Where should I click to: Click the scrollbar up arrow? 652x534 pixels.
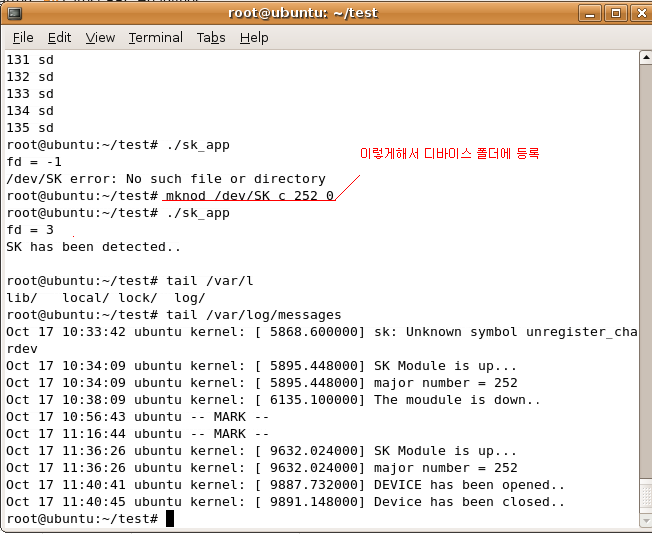[646, 57]
